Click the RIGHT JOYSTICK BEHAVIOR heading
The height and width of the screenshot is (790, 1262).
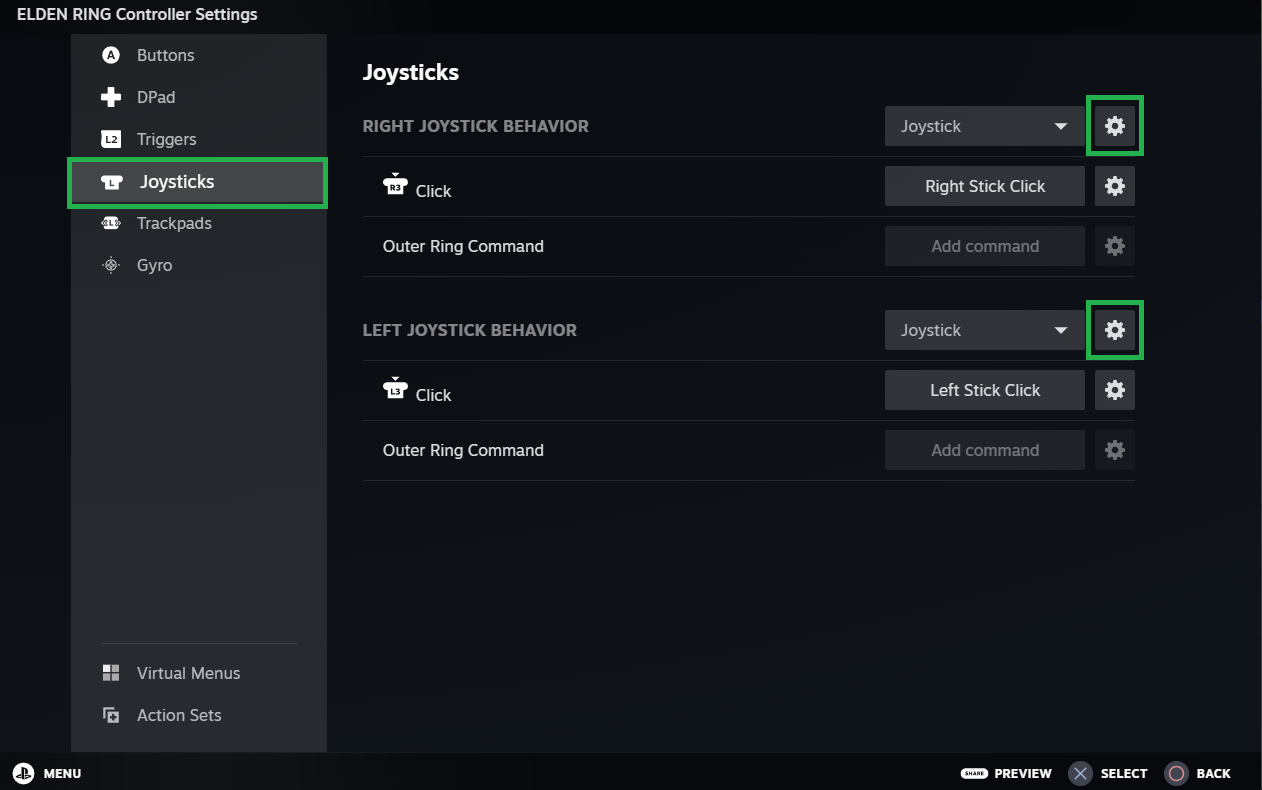476,126
